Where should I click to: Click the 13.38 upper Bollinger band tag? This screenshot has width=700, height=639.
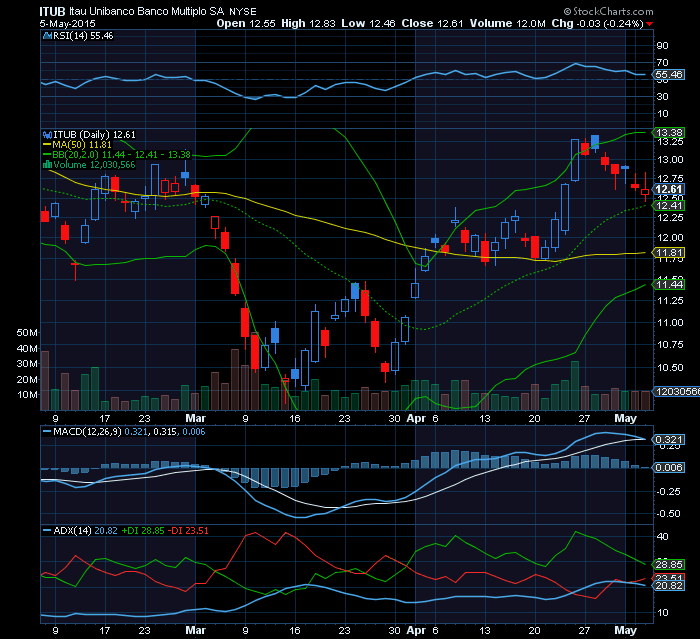coord(669,133)
